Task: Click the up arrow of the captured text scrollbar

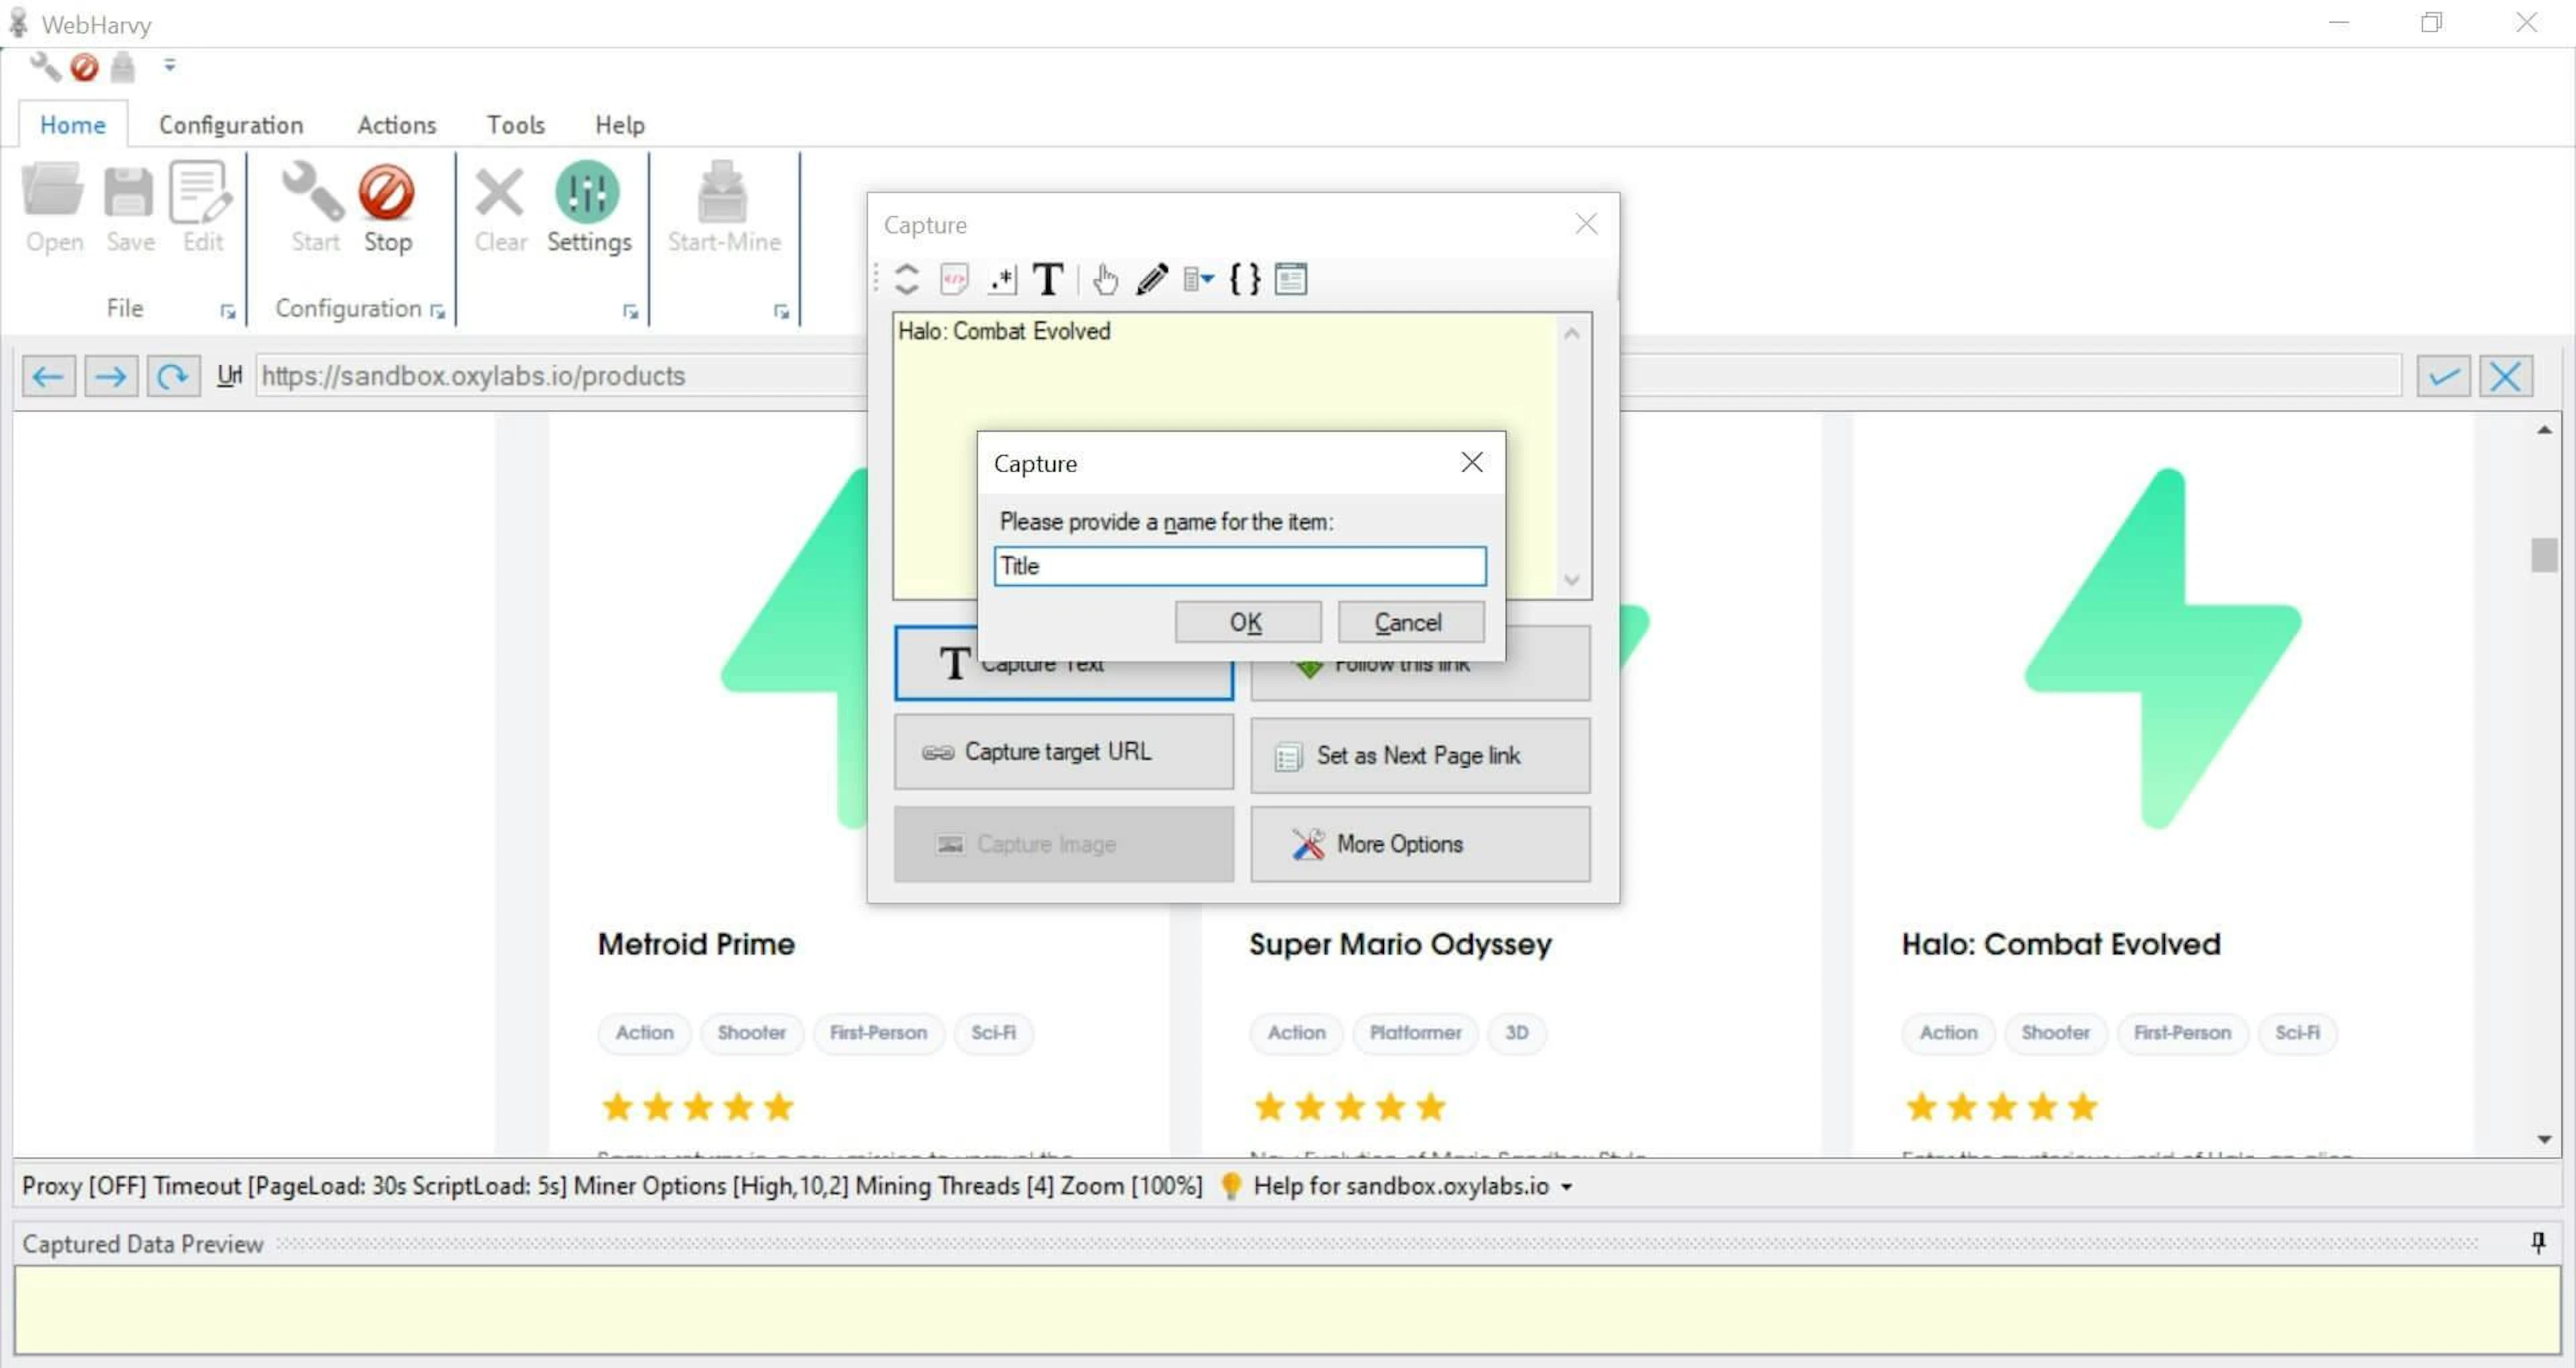Action: [1572, 333]
